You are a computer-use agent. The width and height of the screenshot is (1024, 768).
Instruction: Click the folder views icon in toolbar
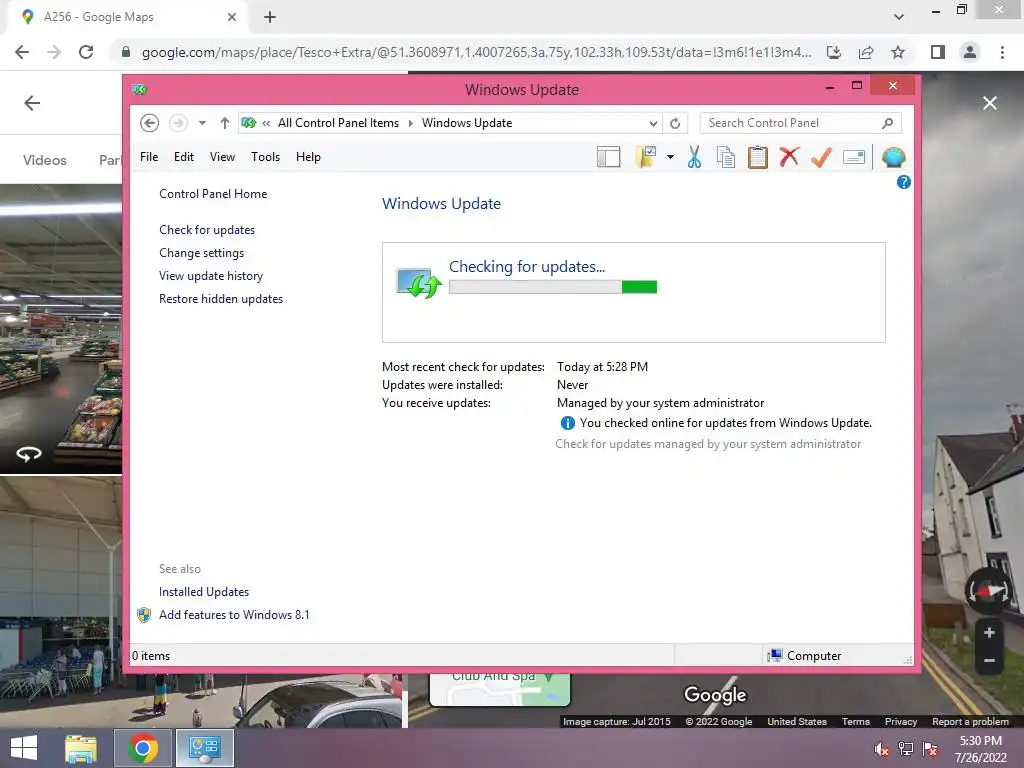pyautogui.click(x=646, y=157)
